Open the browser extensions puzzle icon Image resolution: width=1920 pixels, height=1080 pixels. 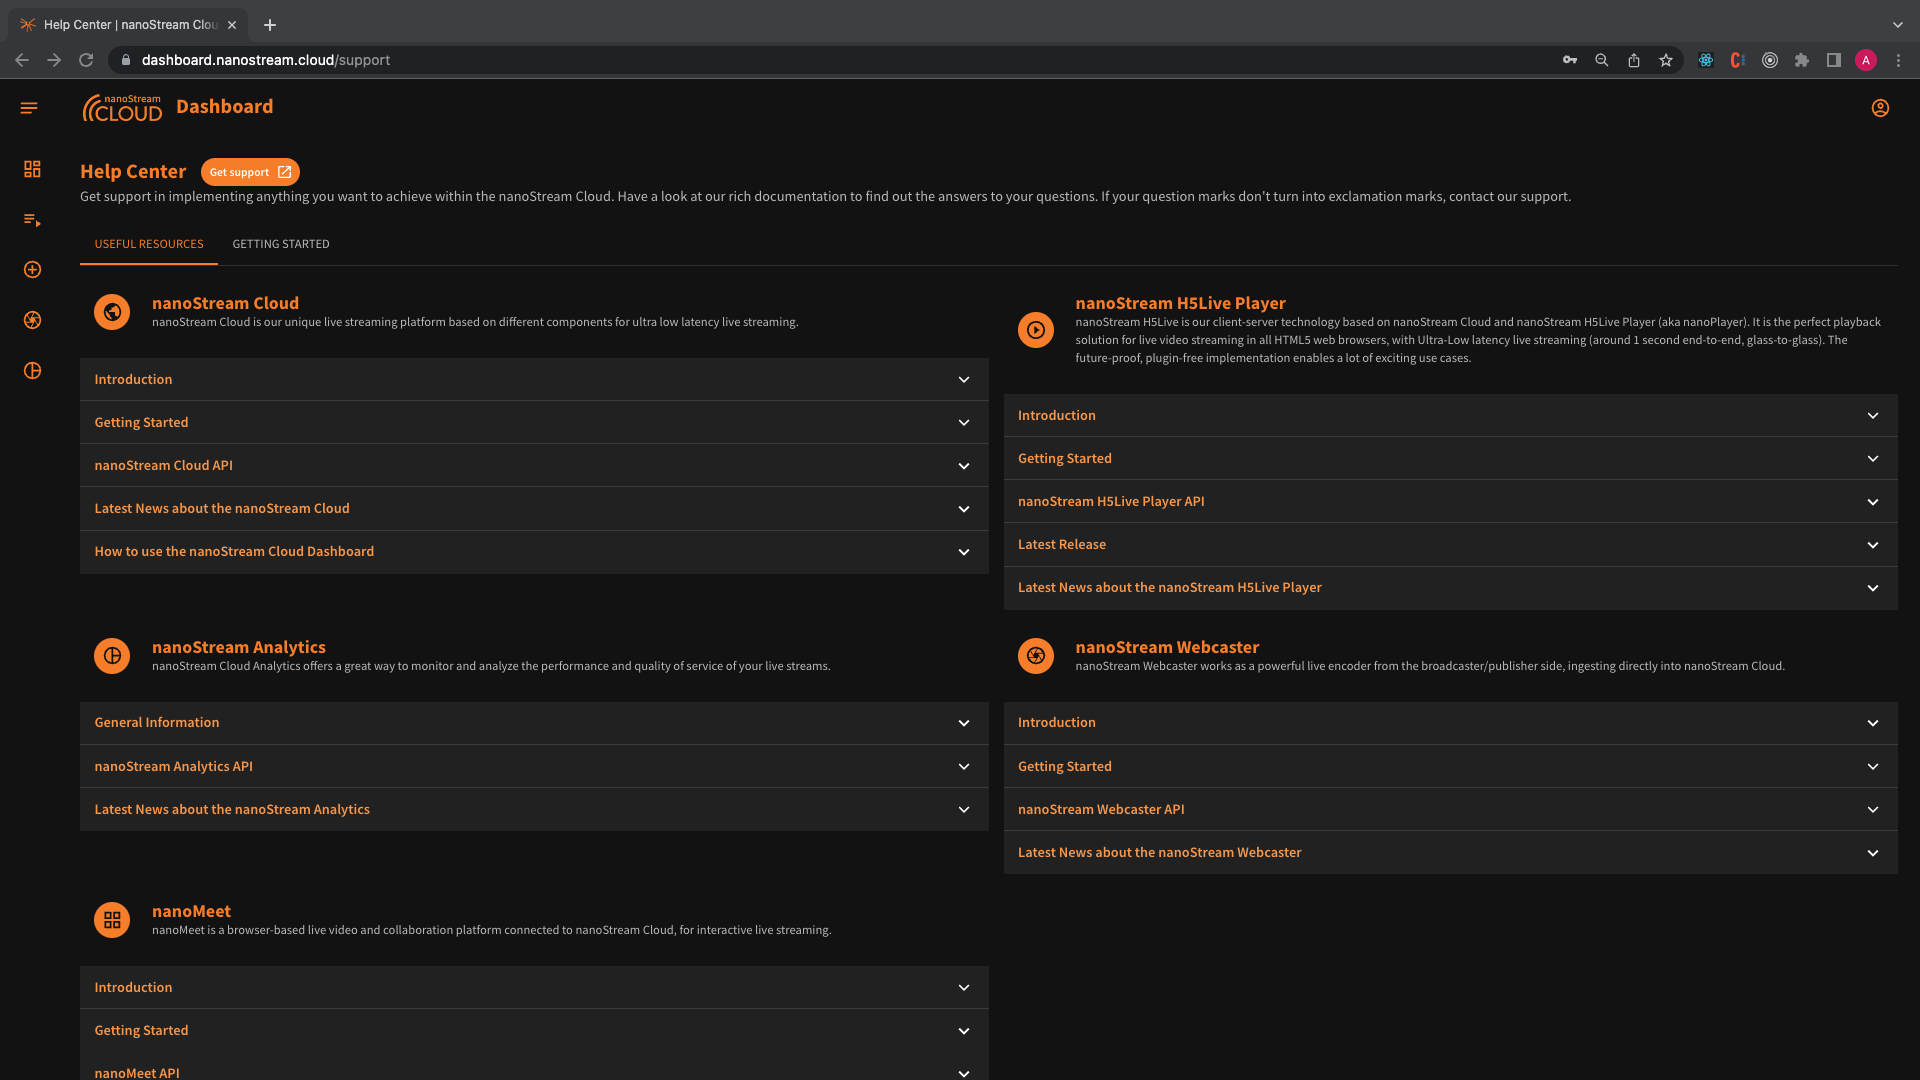click(x=1802, y=60)
